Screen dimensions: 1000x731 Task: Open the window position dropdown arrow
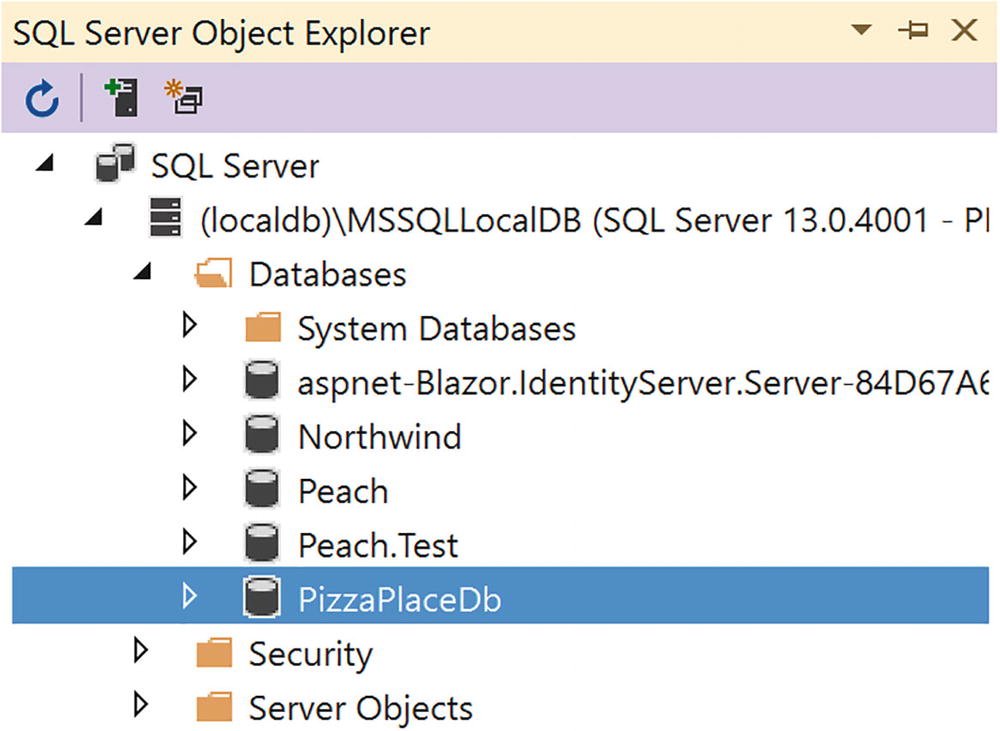pyautogui.click(x=860, y=31)
